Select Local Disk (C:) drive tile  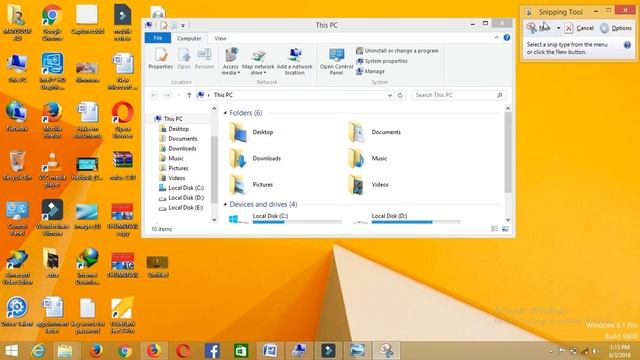tap(285, 218)
